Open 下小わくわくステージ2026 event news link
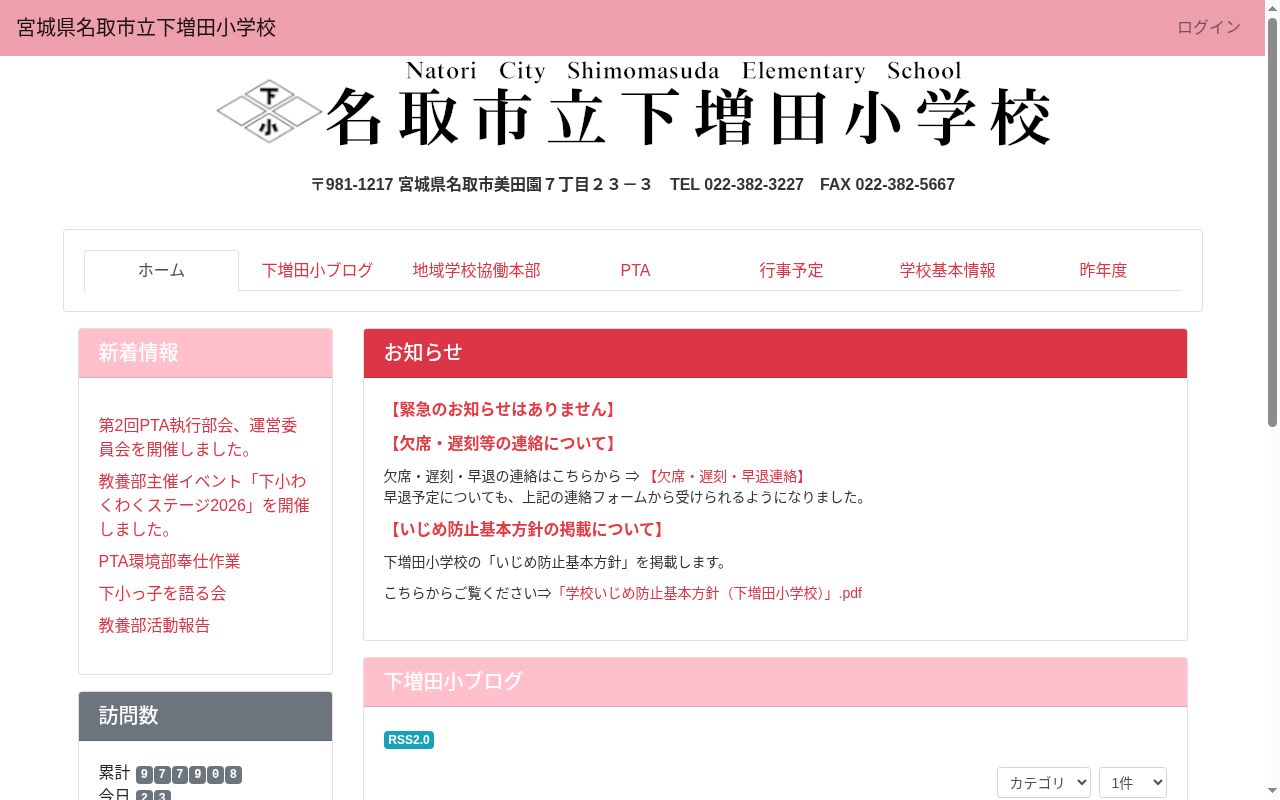This screenshot has height=800, width=1280. tap(204, 505)
